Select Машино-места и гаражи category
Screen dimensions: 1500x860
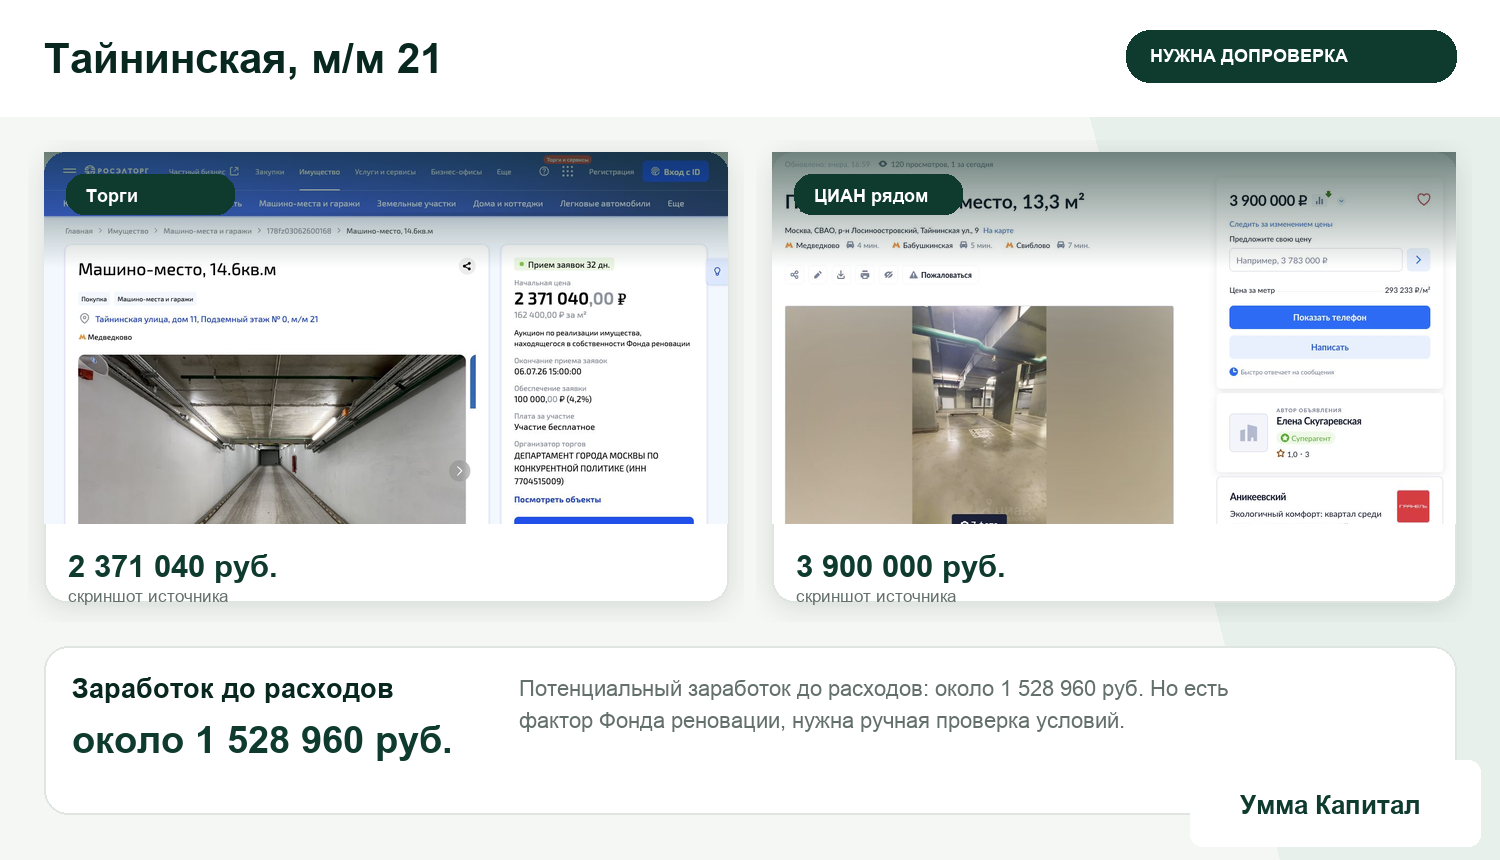point(309,203)
